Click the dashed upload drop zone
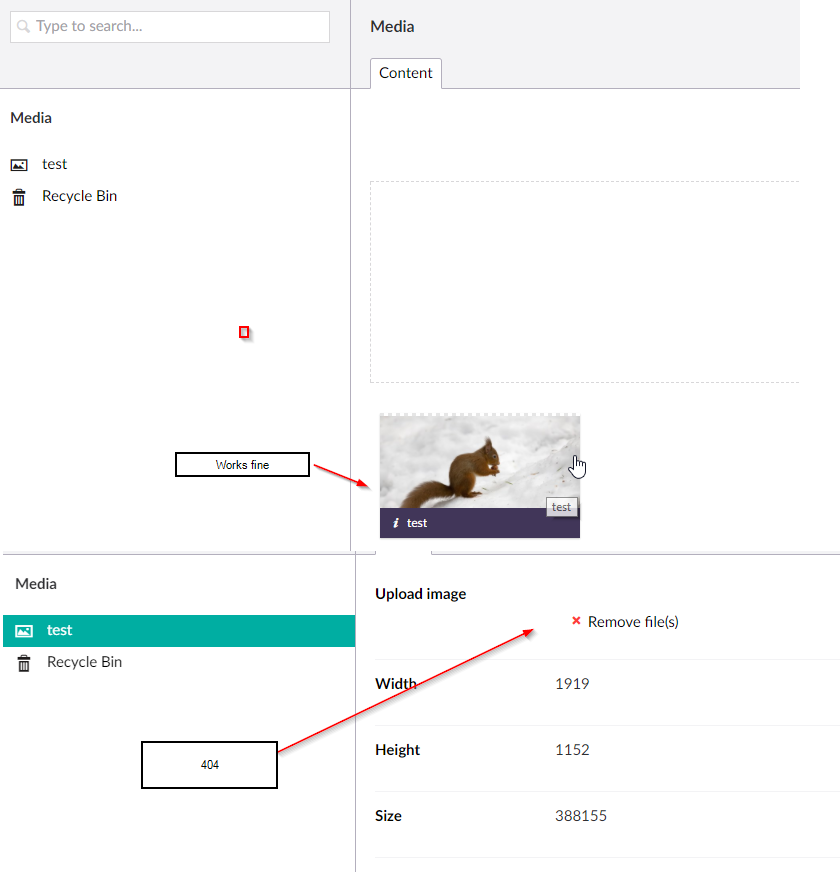Image resolution: width=840 pixels, height=872 pixels. tap(585, 282)
